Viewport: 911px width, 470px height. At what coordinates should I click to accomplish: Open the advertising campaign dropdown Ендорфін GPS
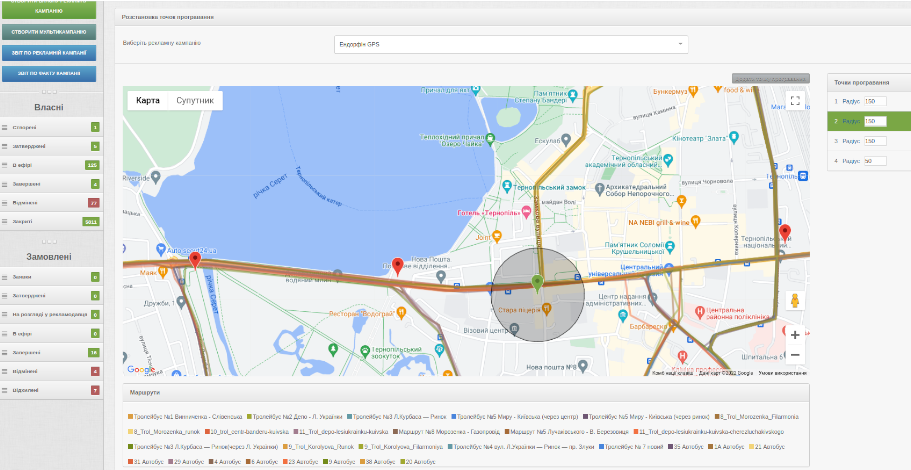coord(511,44)
